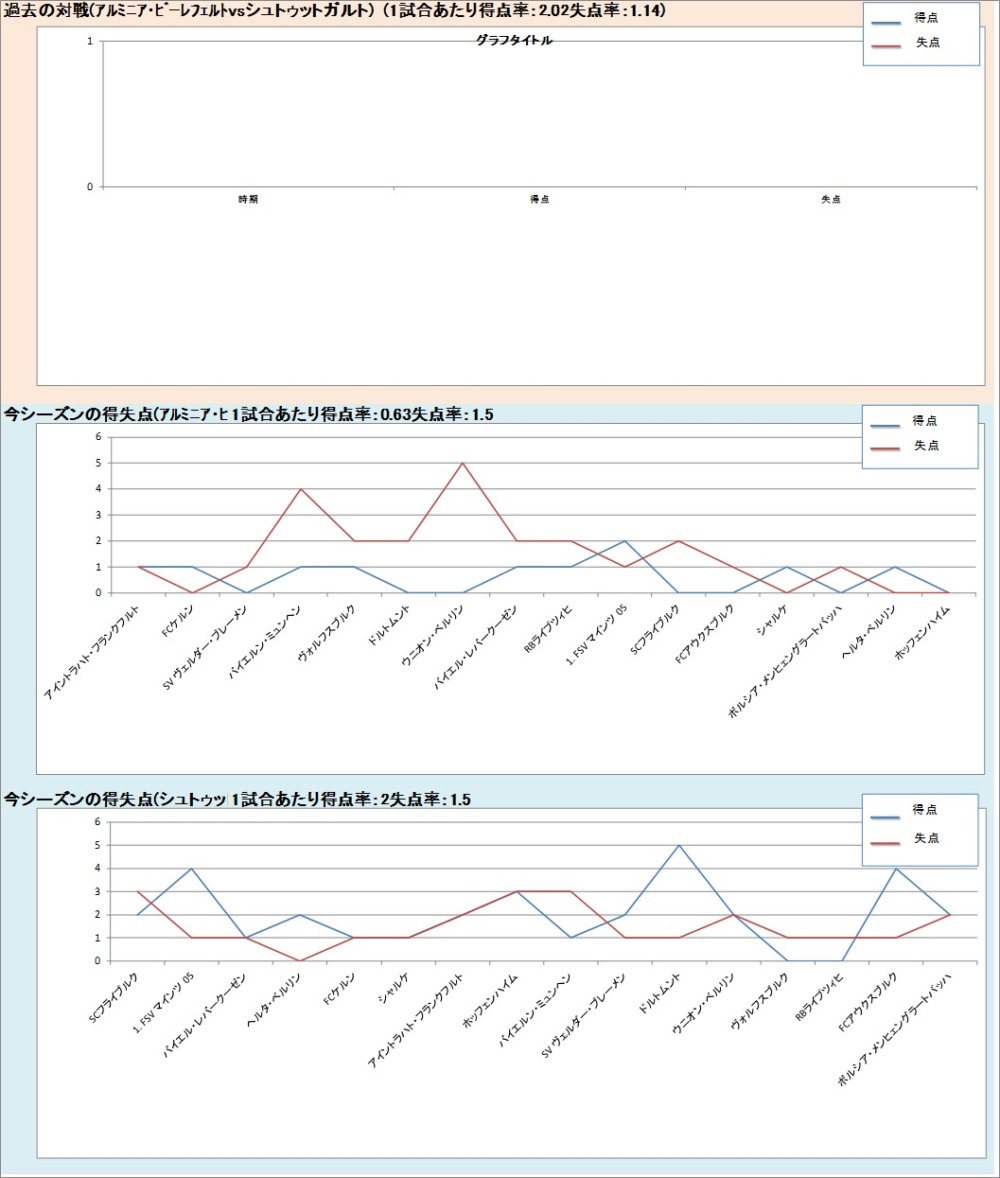The width and height of the screenshot is (1000, 1178).
Task: Select ボルシア・メンヒェングラートバッハ label in the シュトゥッ chart
Action: tap(894, 1029)
